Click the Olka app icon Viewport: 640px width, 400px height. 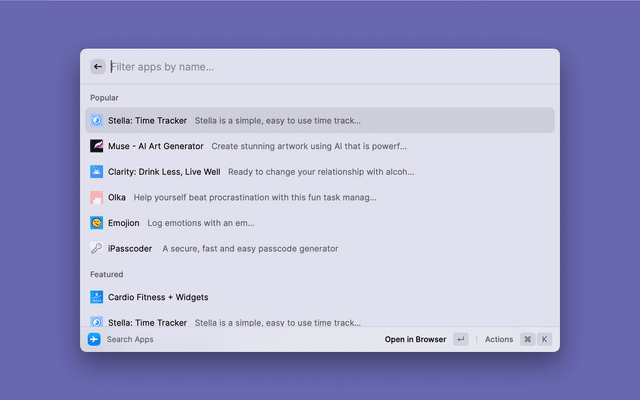(x=97, y=197)
